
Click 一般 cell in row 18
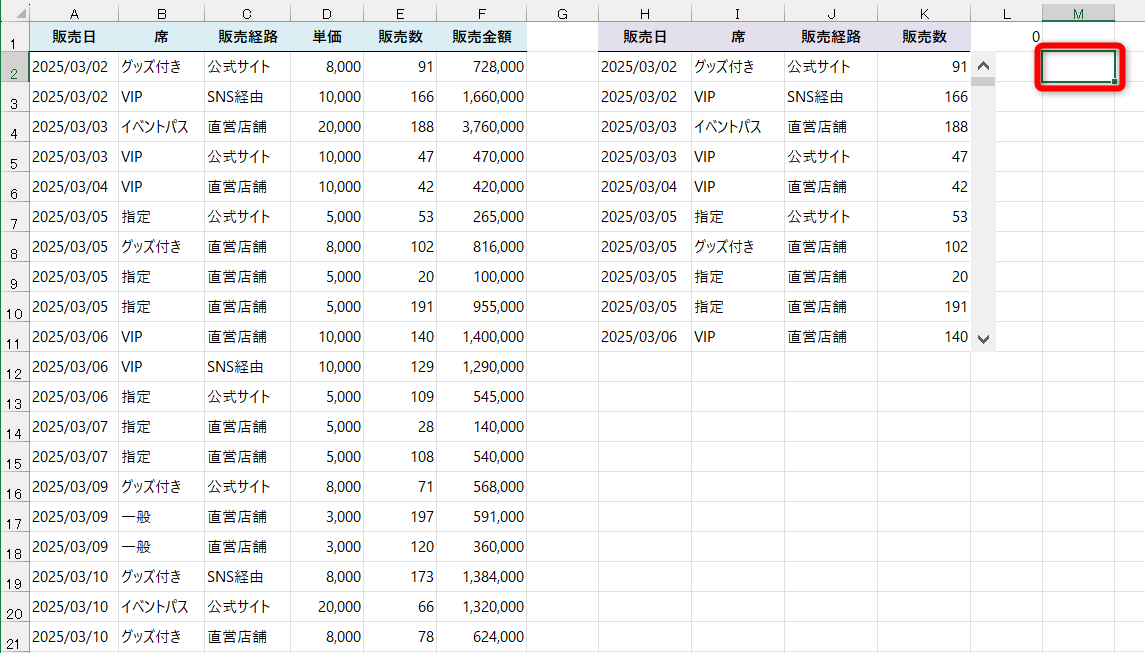pos(161,546)
